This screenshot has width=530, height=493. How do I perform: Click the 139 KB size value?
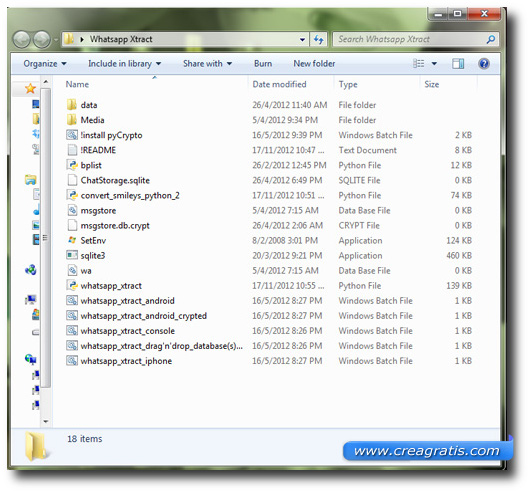459,286
